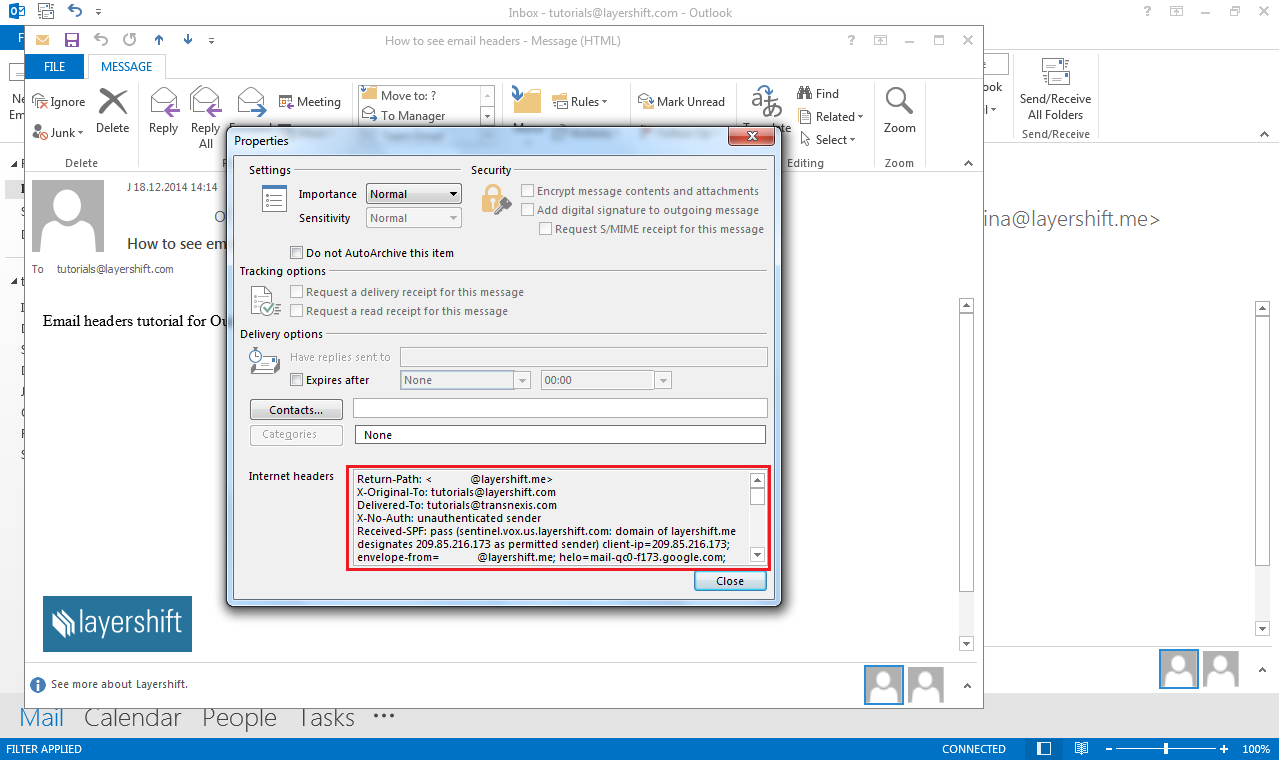Open the Meeting response icon
1279x760 pixels.
(x=283, y=101)
